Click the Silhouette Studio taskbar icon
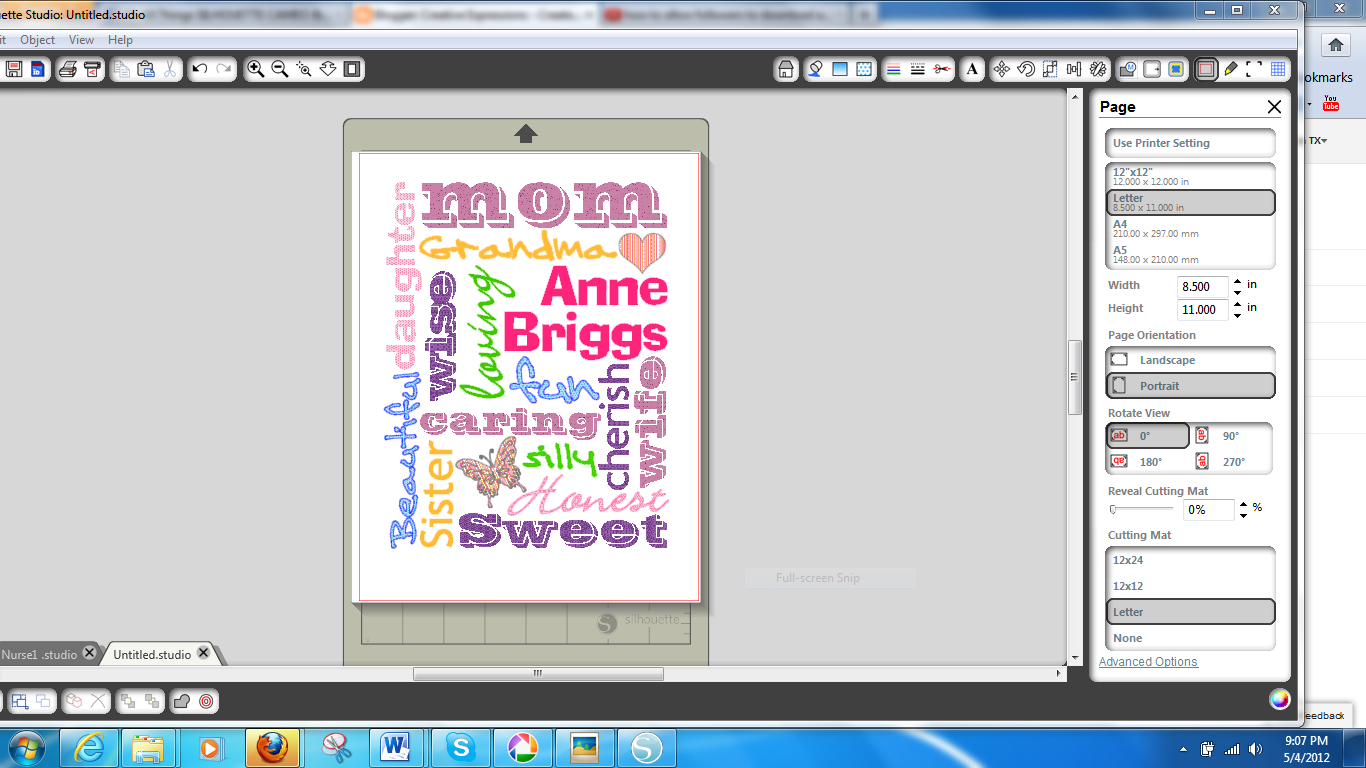Image resolution: width=1366 pixels, height=768 pixels. click(646, 746)
